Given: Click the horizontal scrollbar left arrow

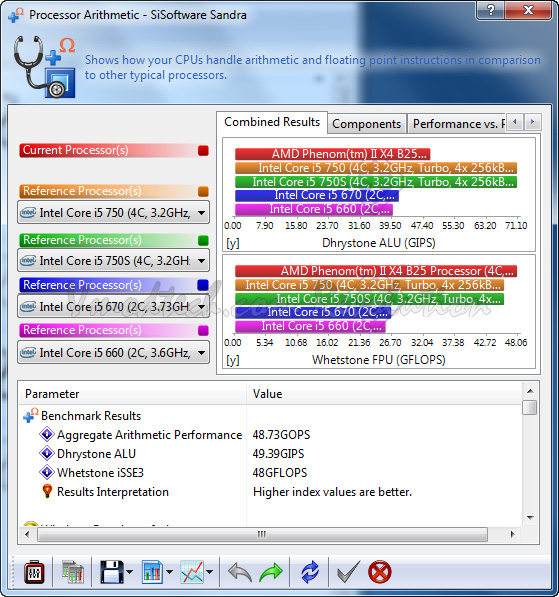Looking at the screenshot, I should 27,534.
